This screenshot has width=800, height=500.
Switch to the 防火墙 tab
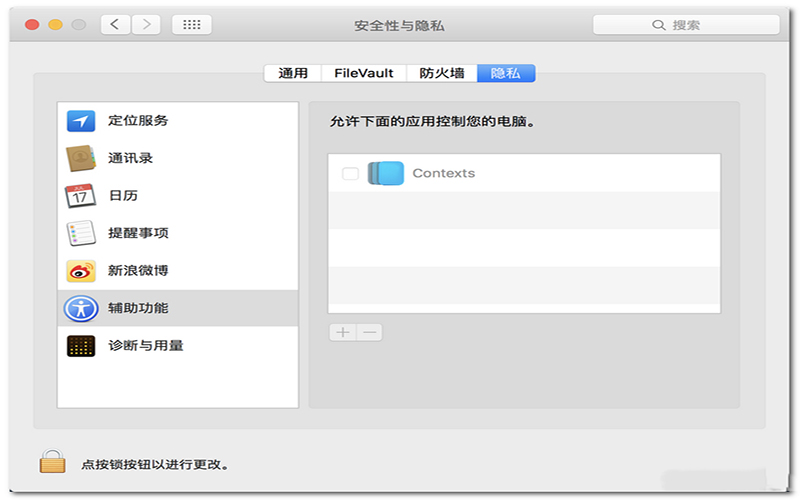(442, 73)
